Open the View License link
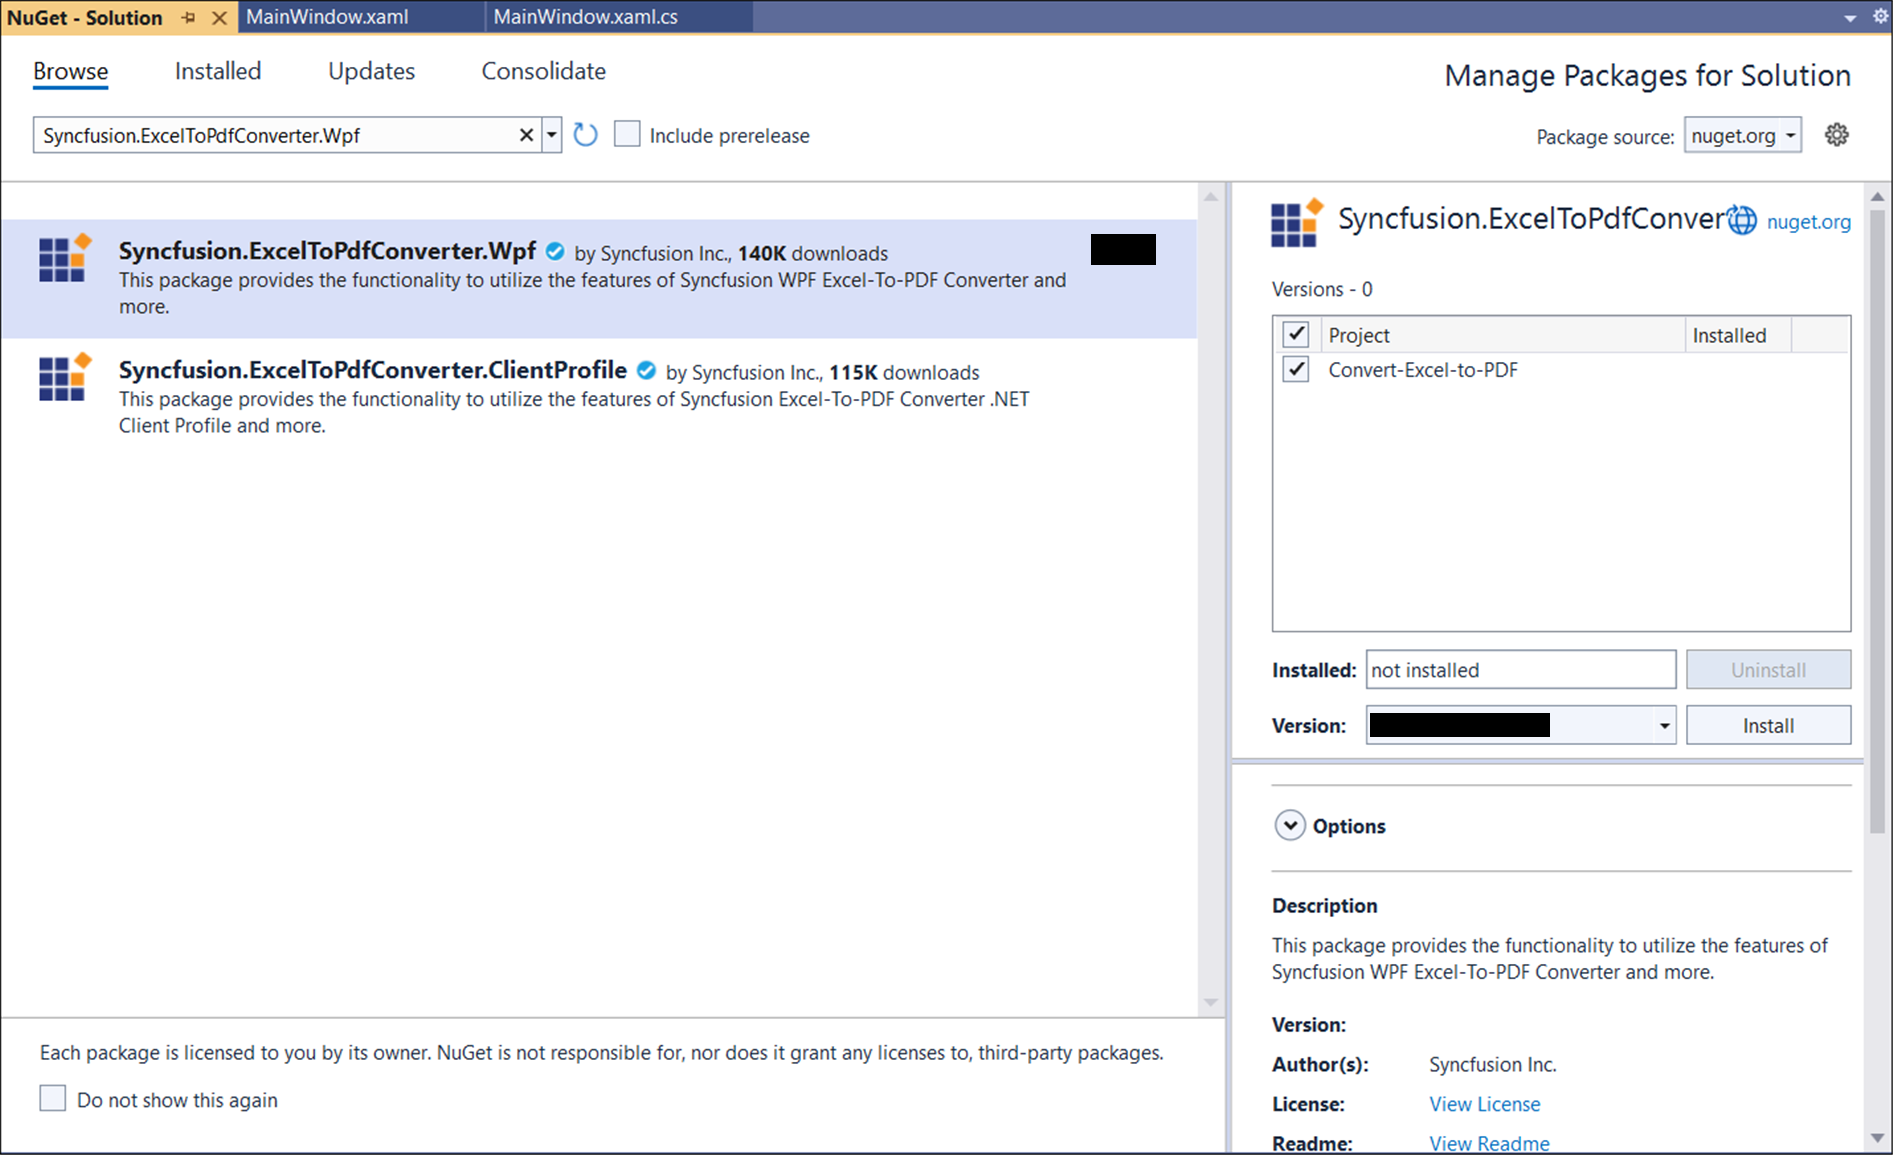The image size is (1893, 1155). [1484, 1104]
